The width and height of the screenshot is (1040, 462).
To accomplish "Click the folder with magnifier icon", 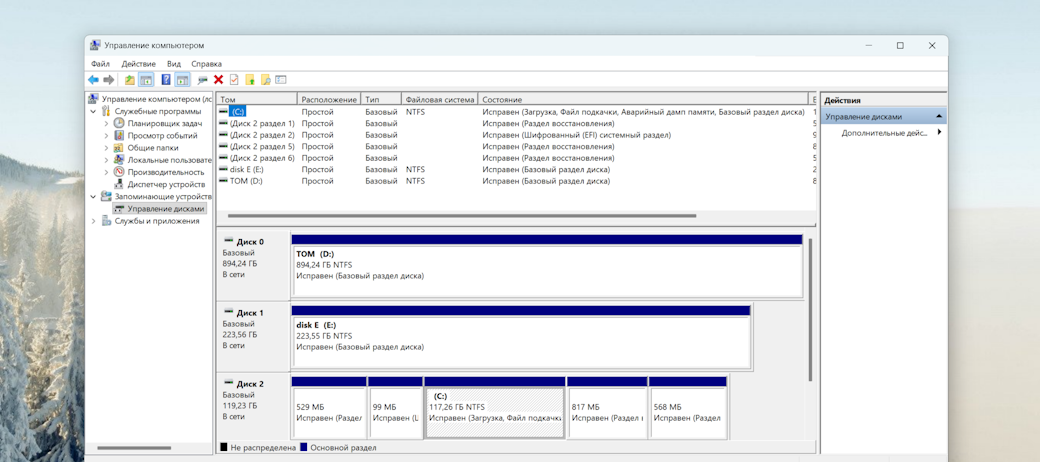I will tap(265, 80).
